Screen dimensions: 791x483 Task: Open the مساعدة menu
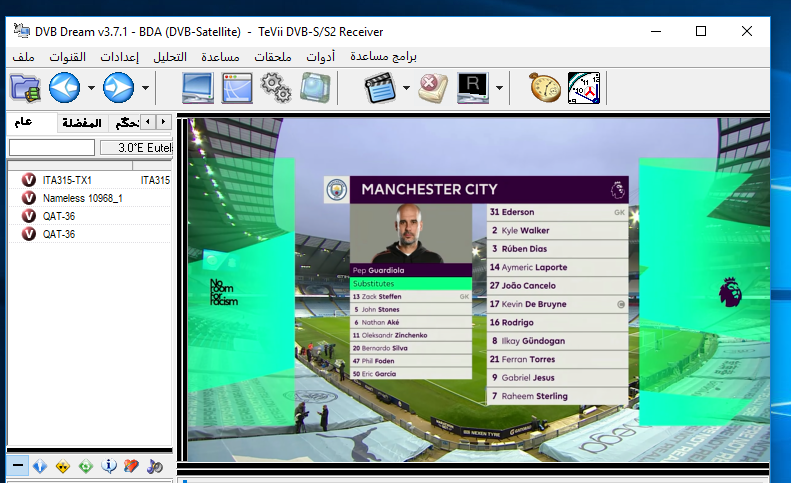[x=220, y=57]
